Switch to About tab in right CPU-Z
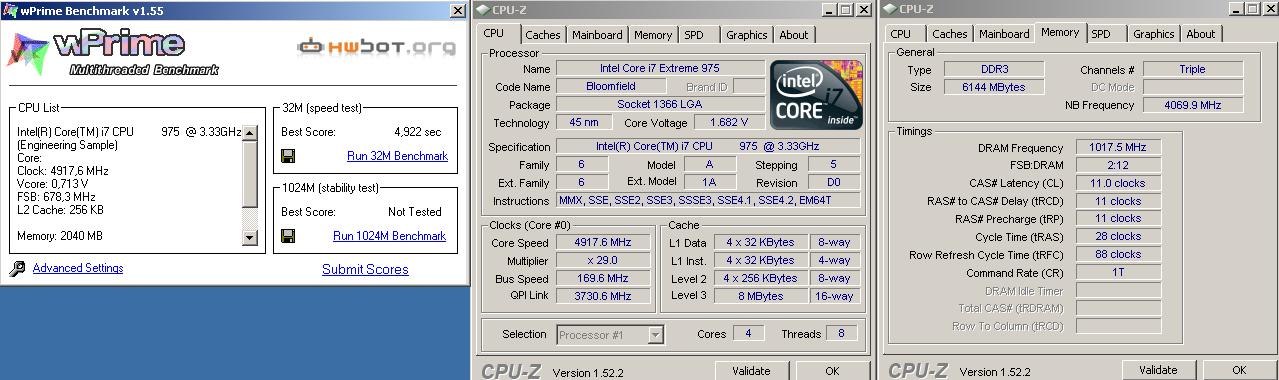1279x380 pixels. click(1201, 34)
